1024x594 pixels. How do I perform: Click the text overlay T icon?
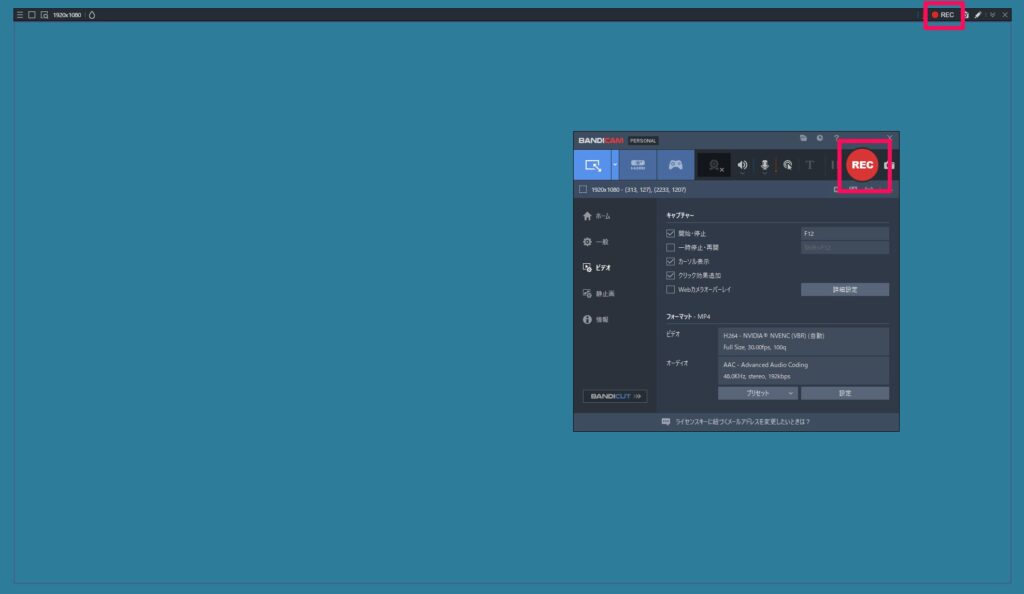(810, 165)
